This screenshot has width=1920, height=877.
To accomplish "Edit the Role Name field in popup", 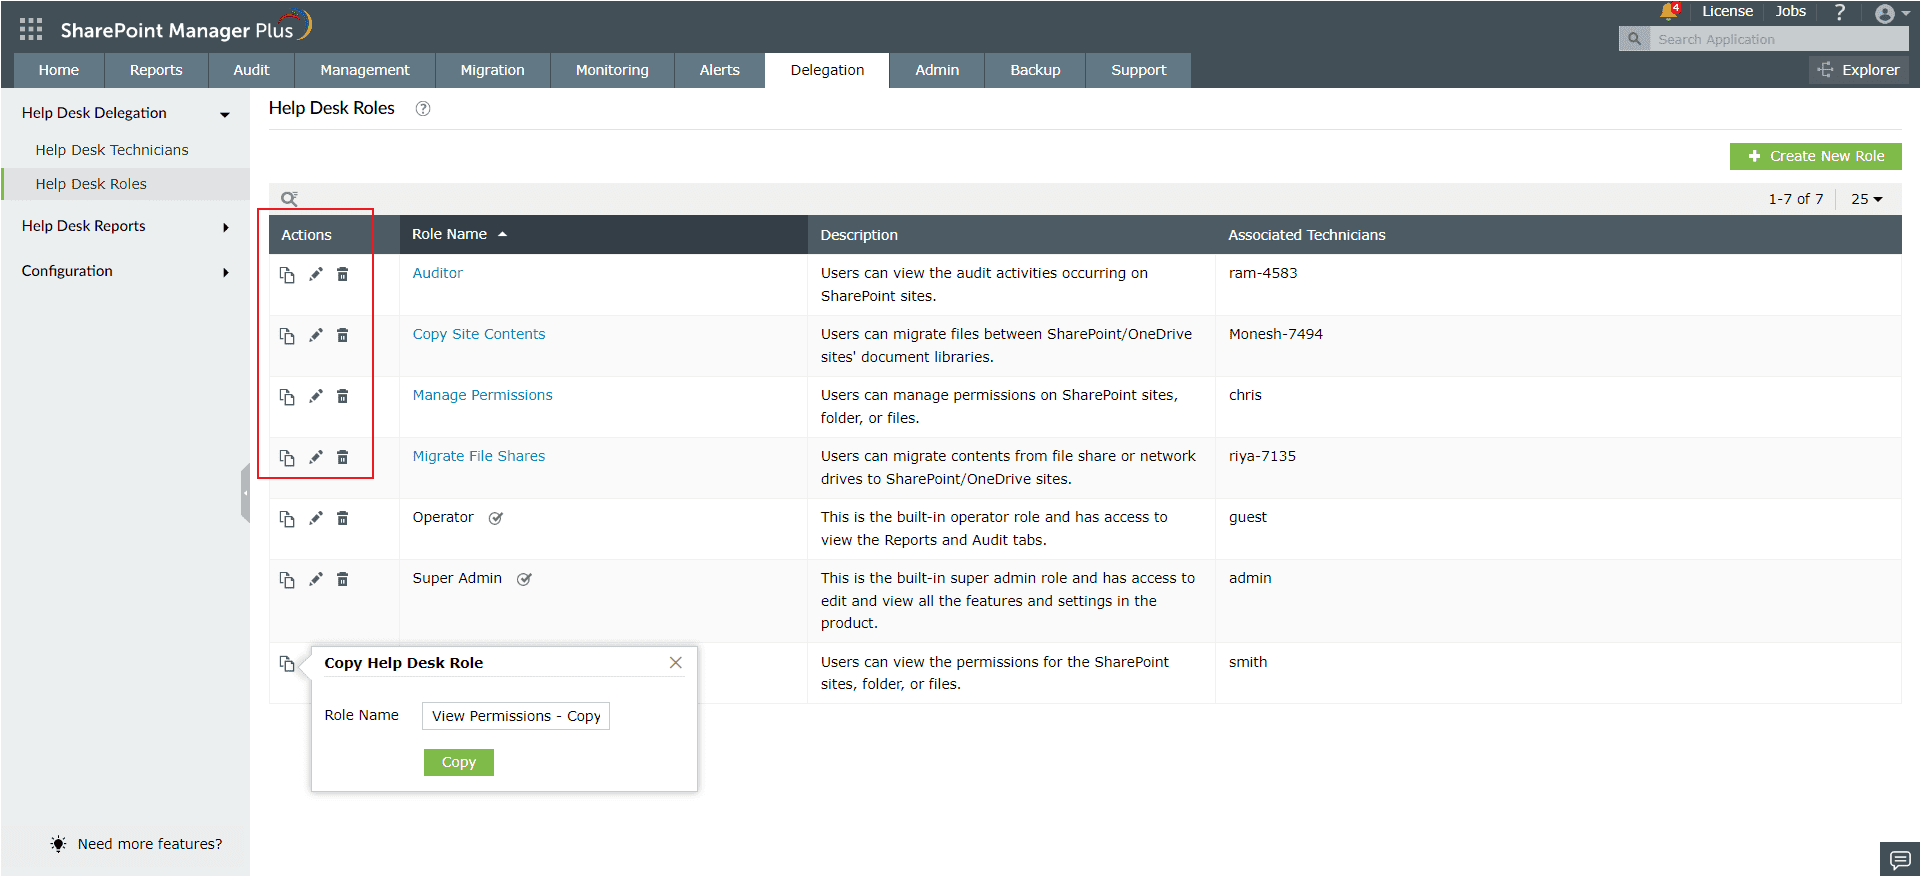I will tap(516, 716).
